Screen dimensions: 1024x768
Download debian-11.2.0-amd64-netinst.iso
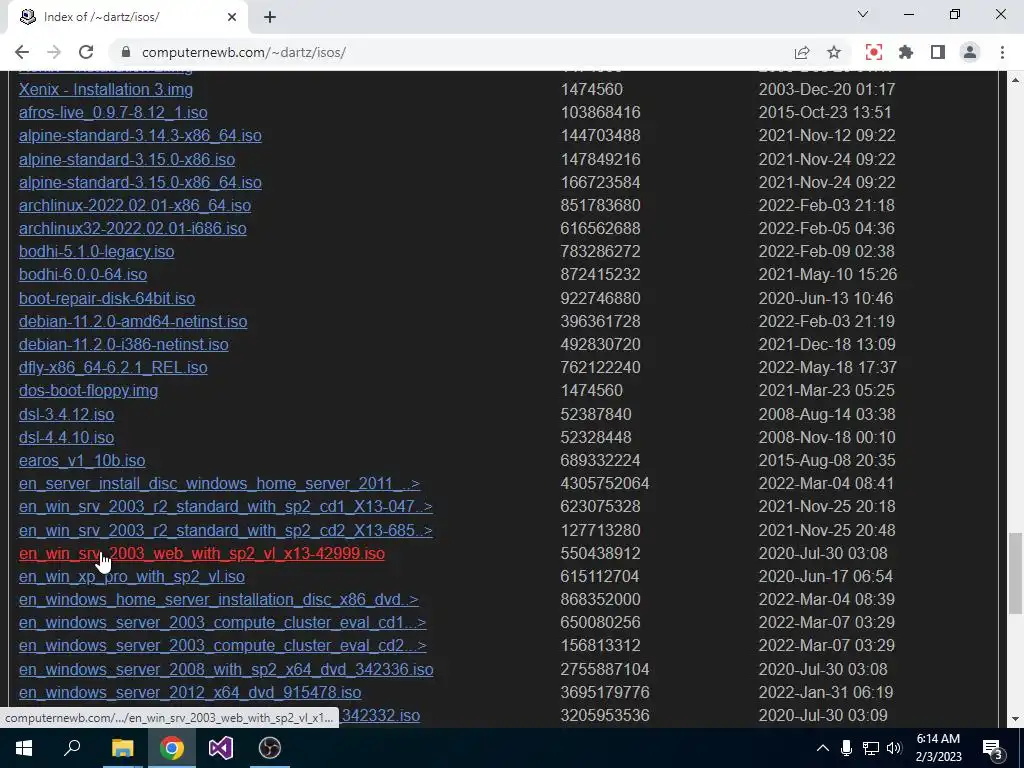tap(133, 321)
